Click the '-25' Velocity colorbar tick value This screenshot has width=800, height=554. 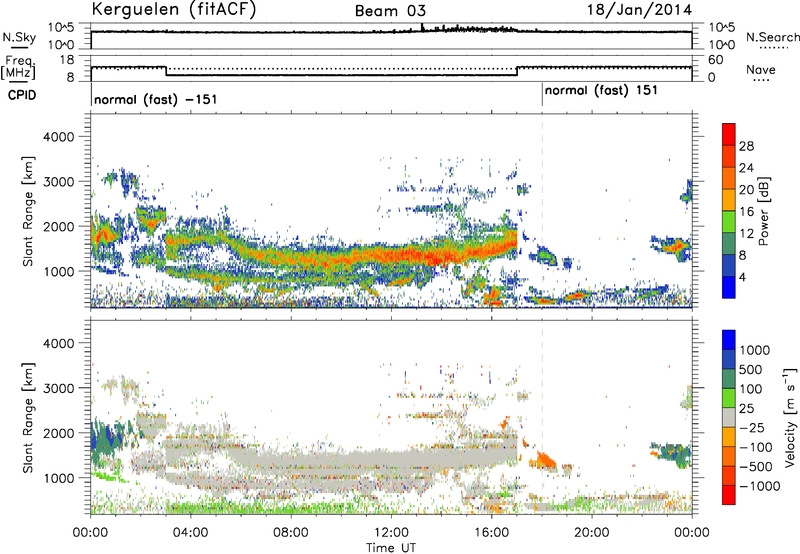(x=753, y=427)
